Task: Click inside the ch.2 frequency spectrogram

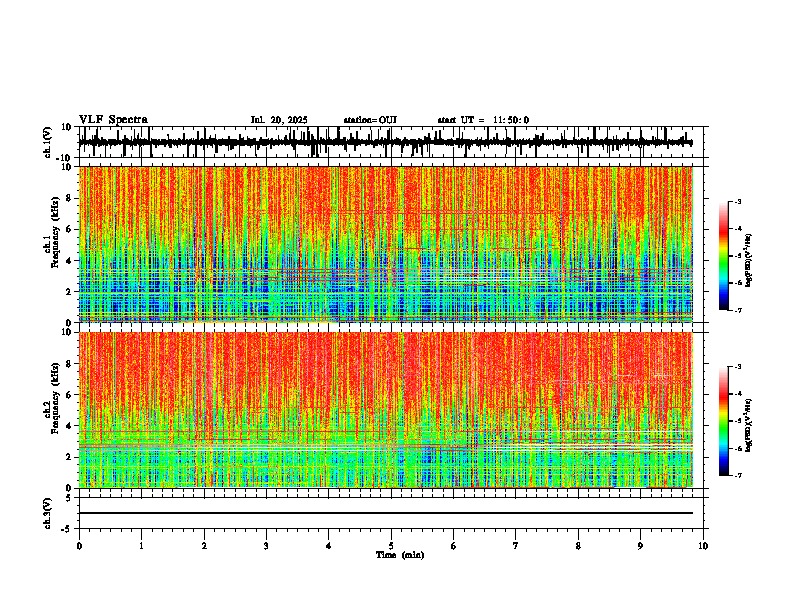Action: (386, 410)
